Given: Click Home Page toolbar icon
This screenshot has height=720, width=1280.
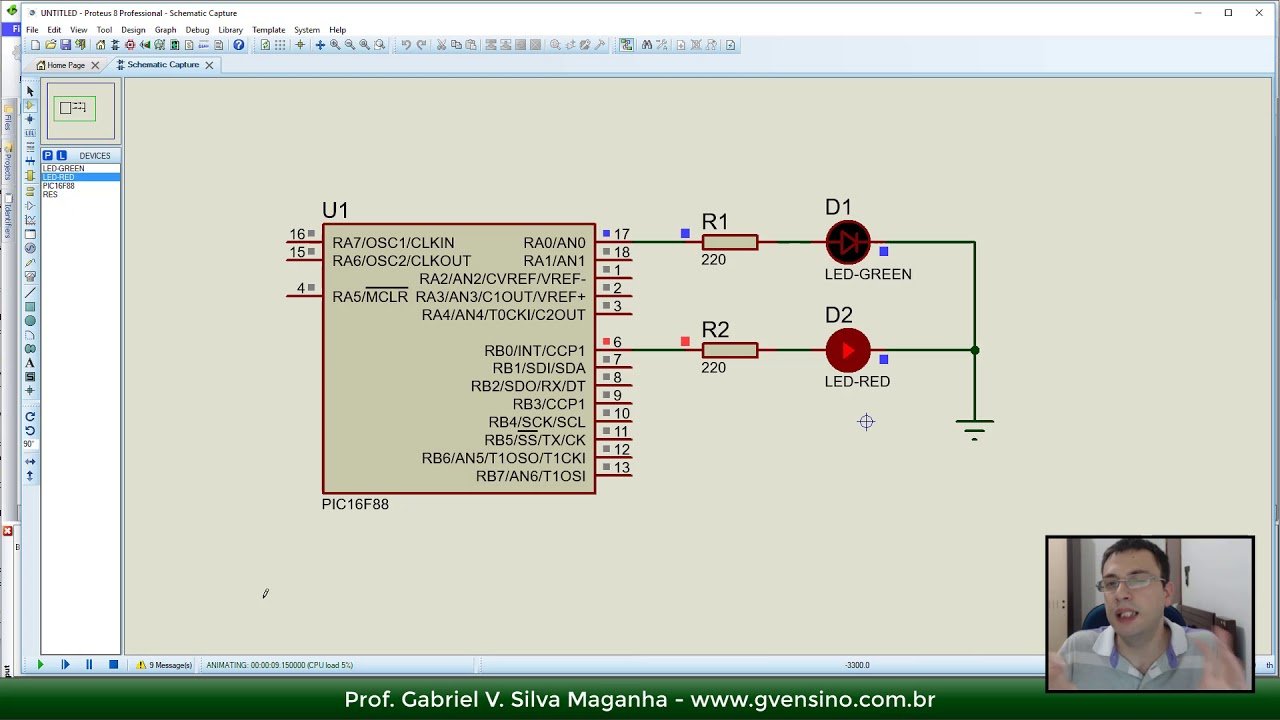Looking at the screenshot, I should pyautogui.click(x=100, y=45).
